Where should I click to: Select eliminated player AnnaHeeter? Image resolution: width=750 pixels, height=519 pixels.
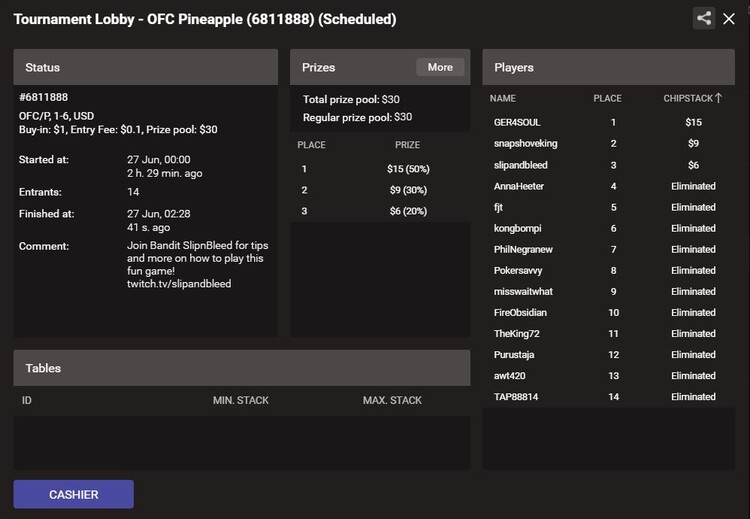608,186
